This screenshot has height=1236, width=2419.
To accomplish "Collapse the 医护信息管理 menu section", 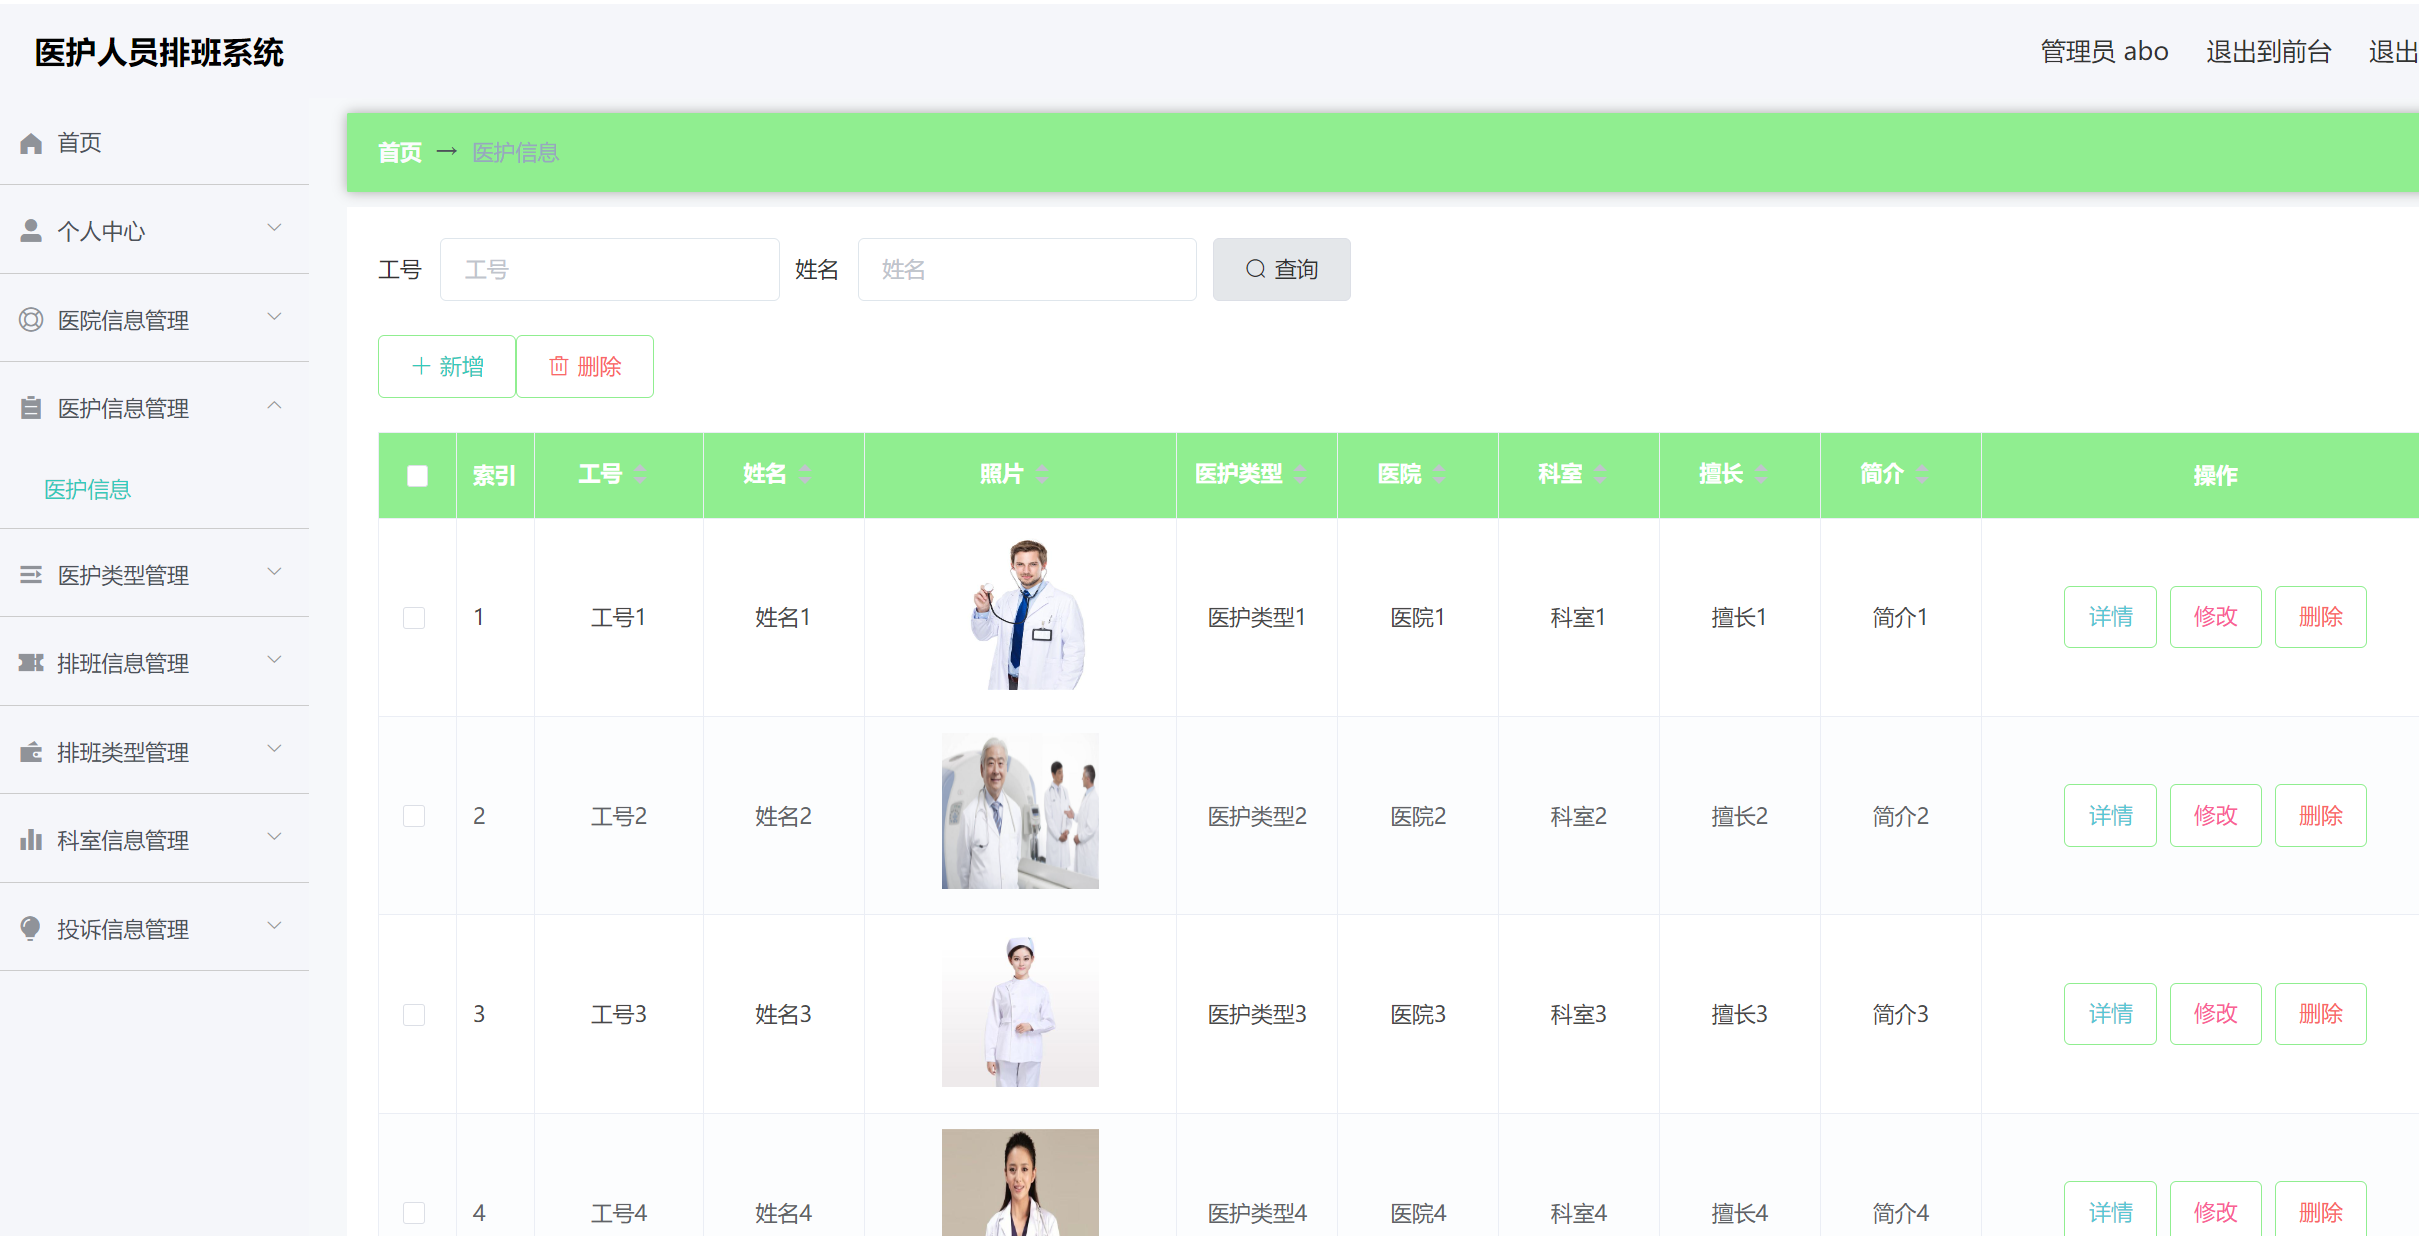I will coord(274,406).
